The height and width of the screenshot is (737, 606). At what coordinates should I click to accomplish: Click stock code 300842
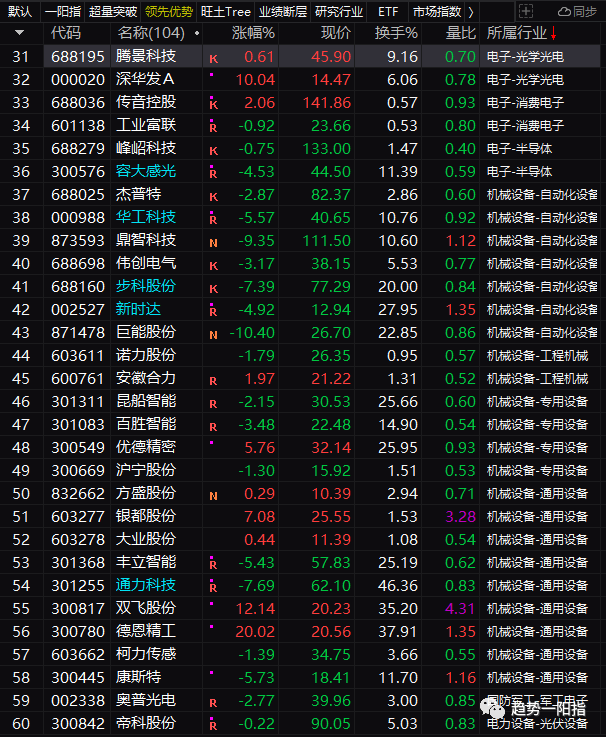(x=78, y=724)
